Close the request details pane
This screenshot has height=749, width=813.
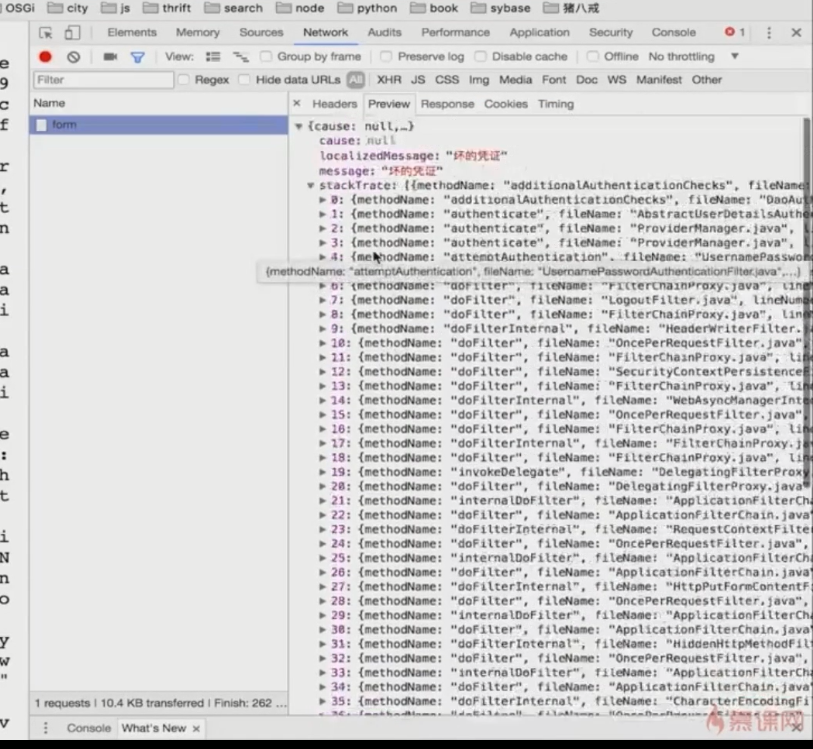pos(297,103)
